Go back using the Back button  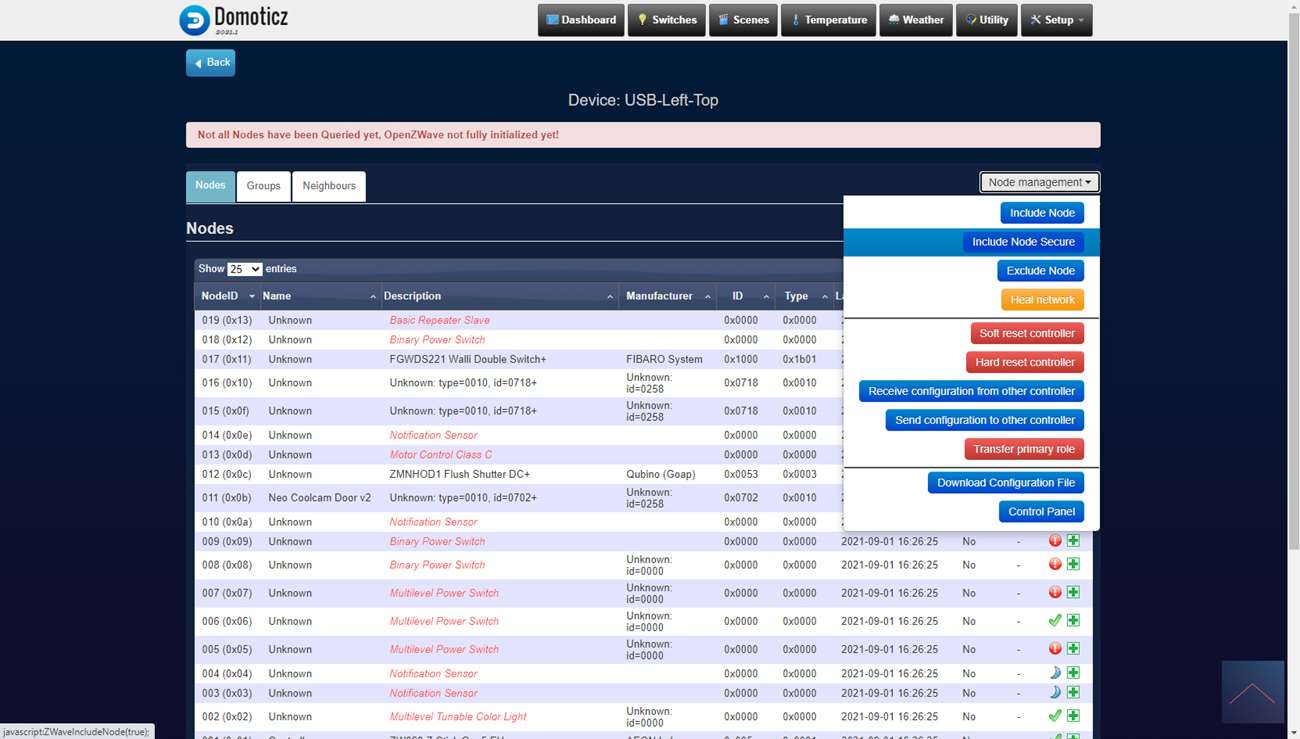pos(210,63)
